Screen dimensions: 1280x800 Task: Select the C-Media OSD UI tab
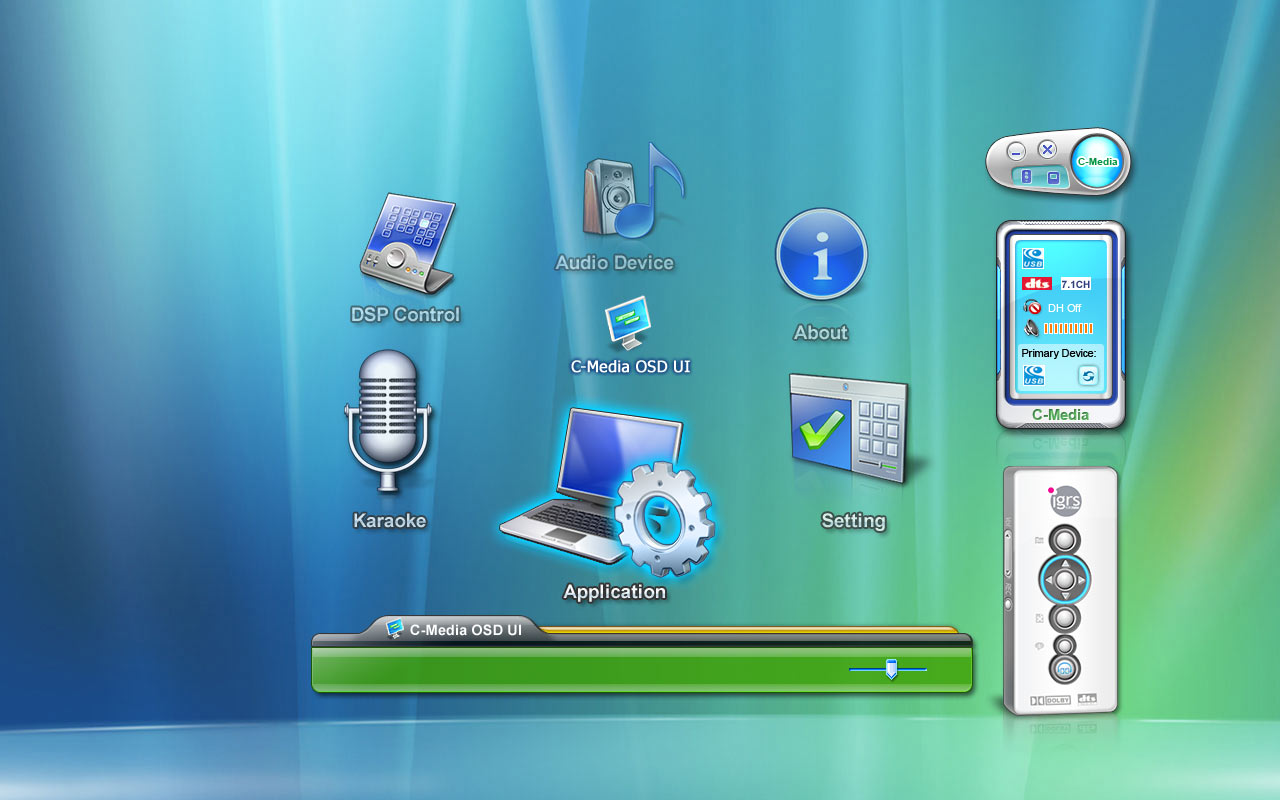coord(455,630)
